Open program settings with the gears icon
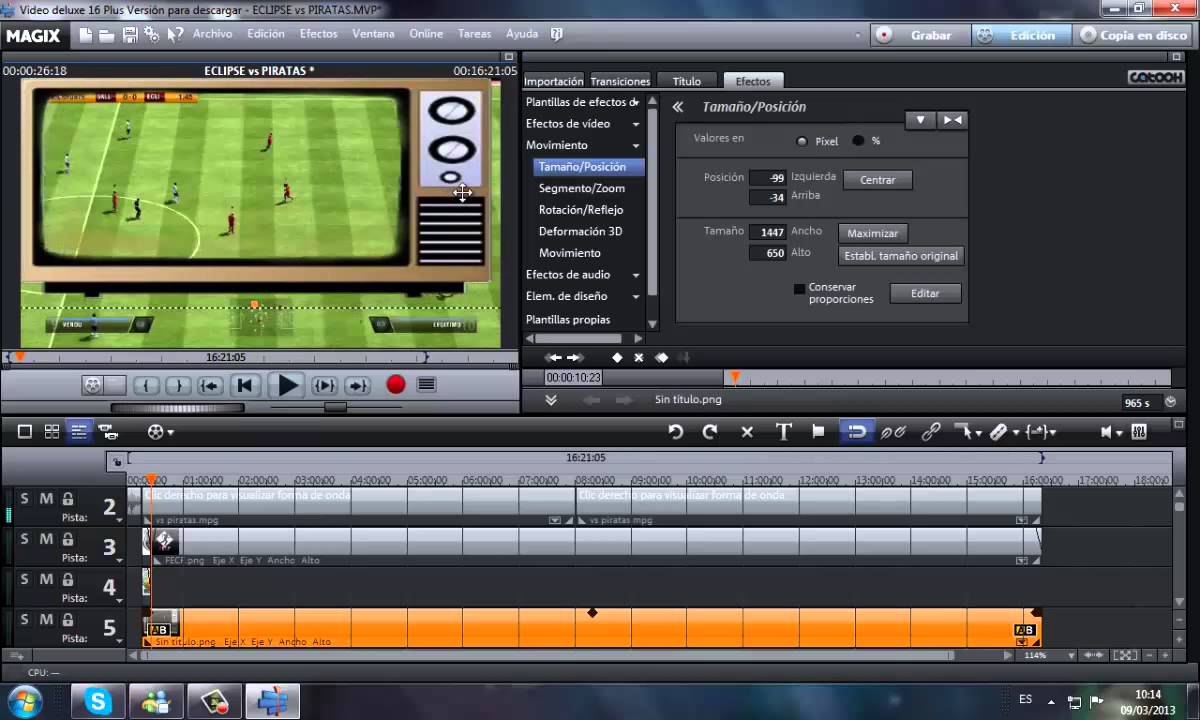Screen dimensions: 1200x720 152,34
